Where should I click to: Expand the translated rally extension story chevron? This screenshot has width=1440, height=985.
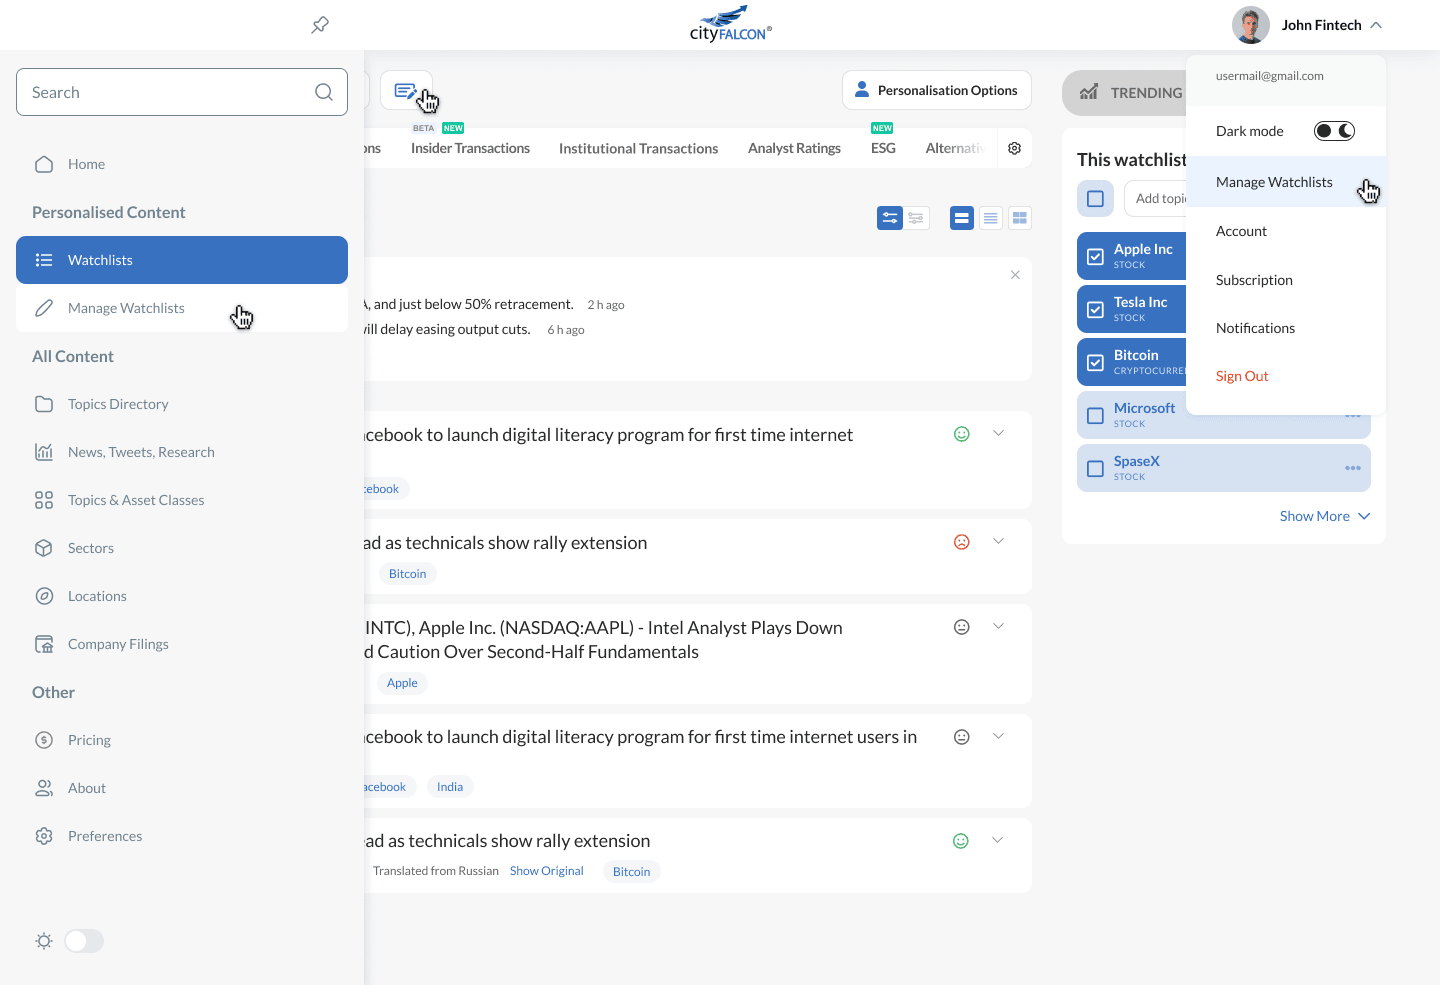(x=997, y=840)
